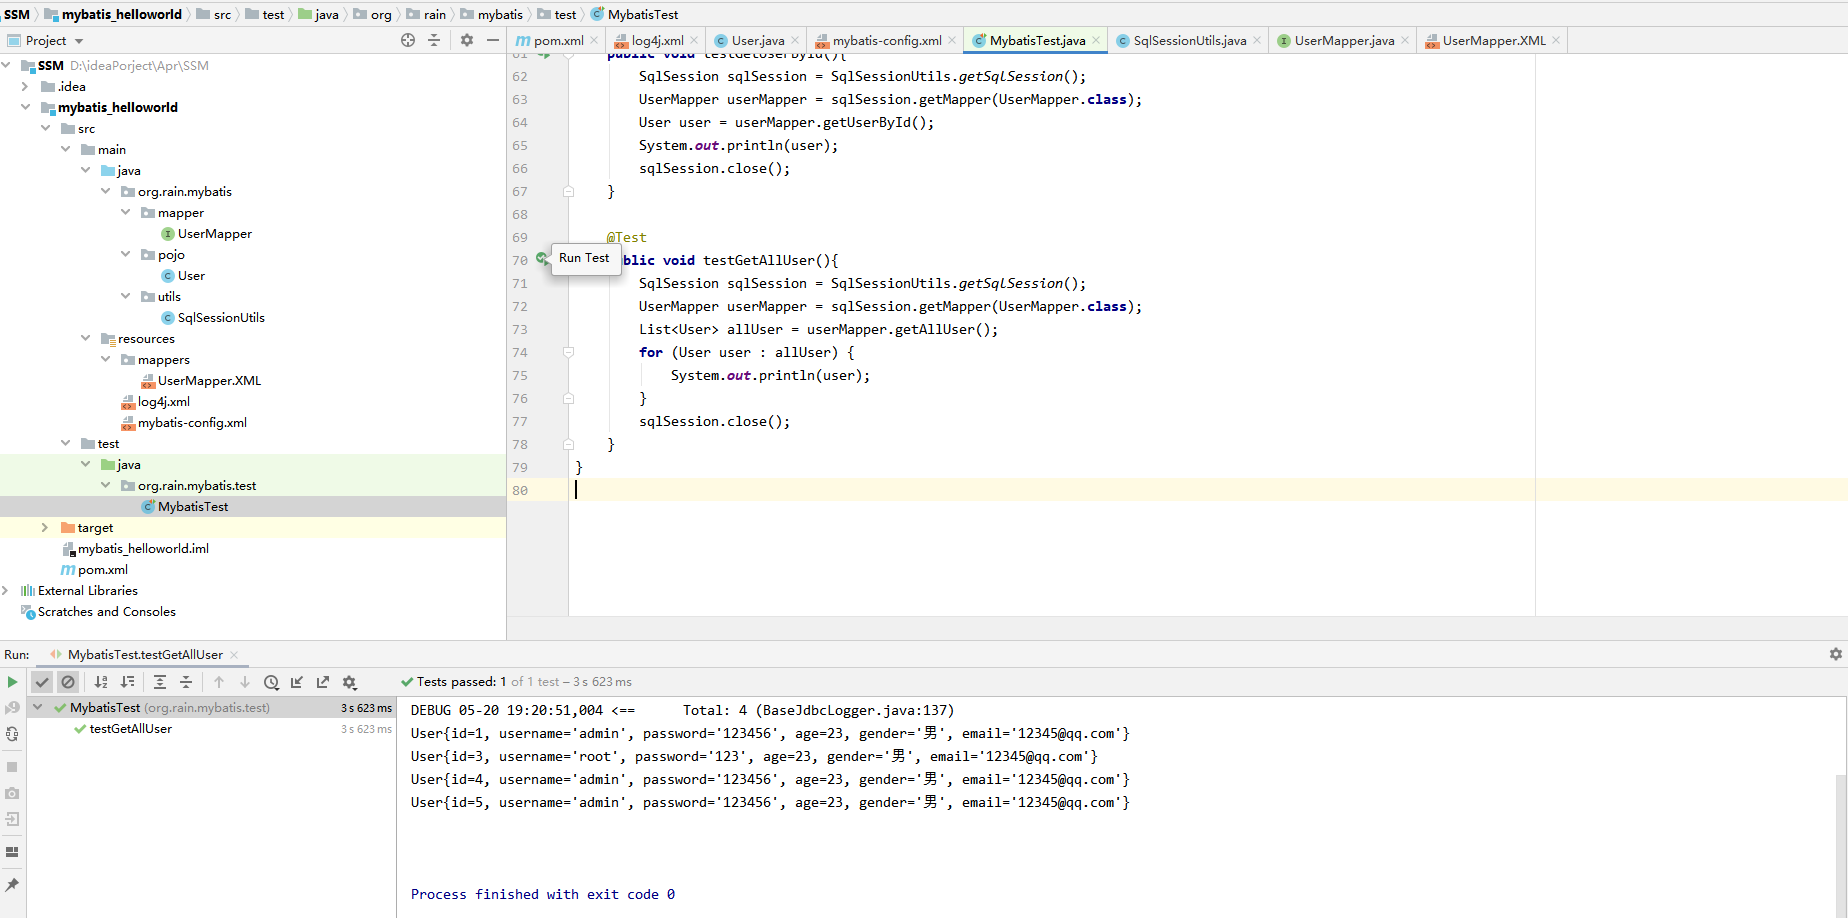Collapse the main folder

(x=65, y=149)
